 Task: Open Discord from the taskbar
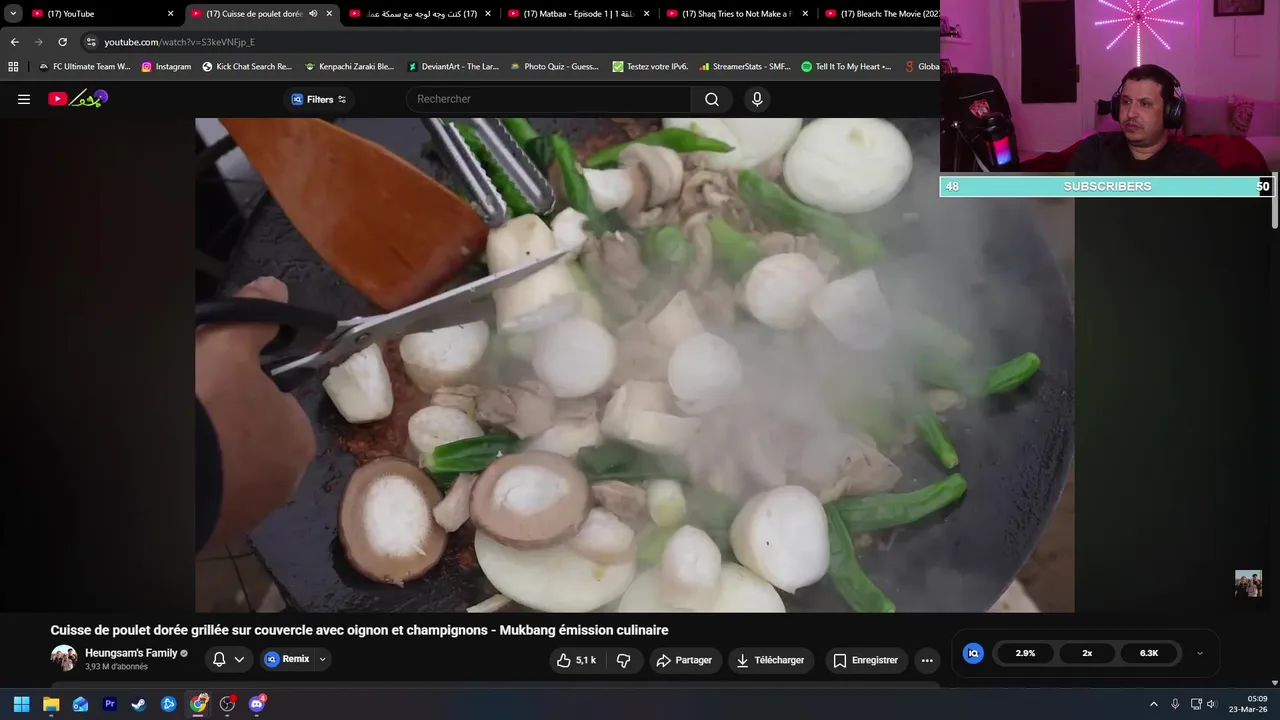[256, 704]
